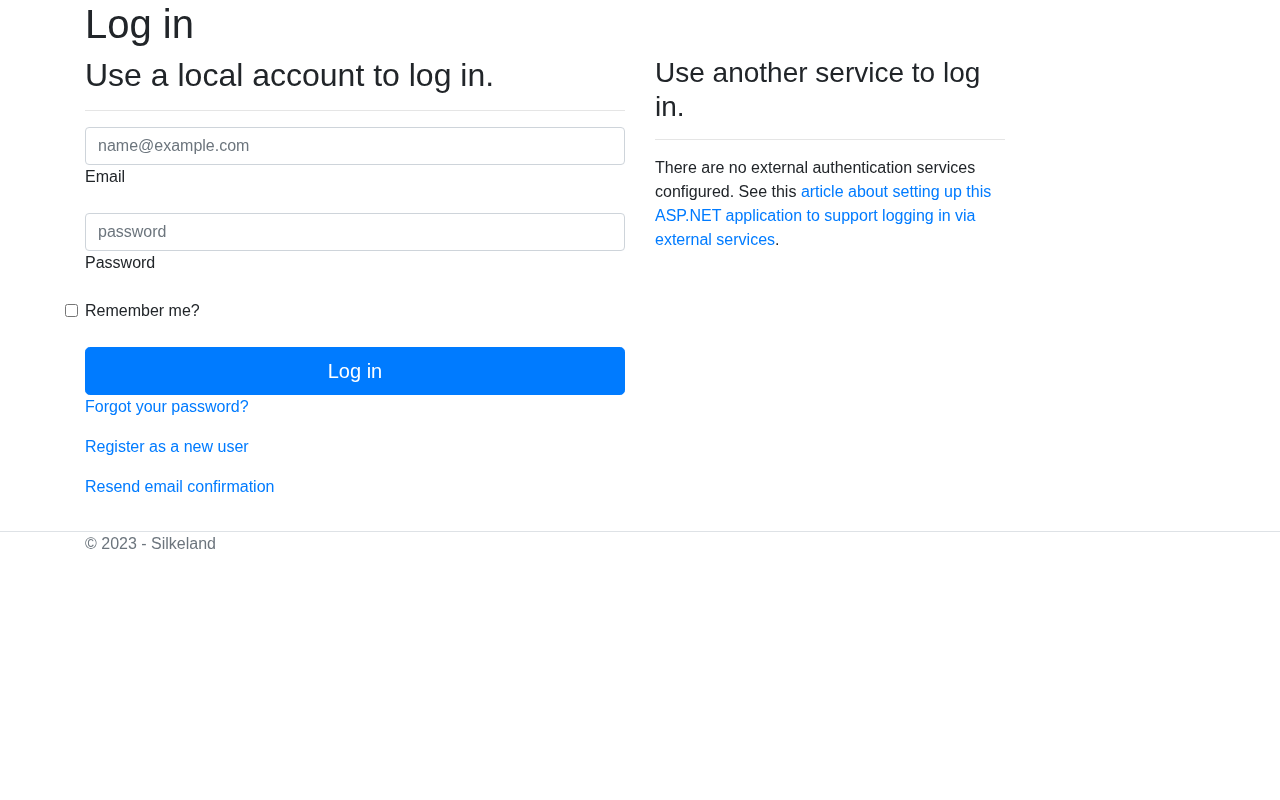Image resolution: width=1280 pixels, height=800 pixels.
Task: Click the word Silkeland in the footer
Action: 183,544
